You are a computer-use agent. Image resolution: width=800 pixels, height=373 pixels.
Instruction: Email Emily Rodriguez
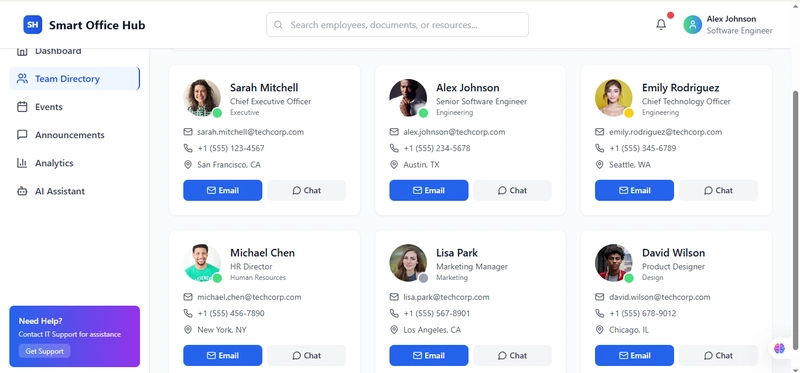[634, 190]
